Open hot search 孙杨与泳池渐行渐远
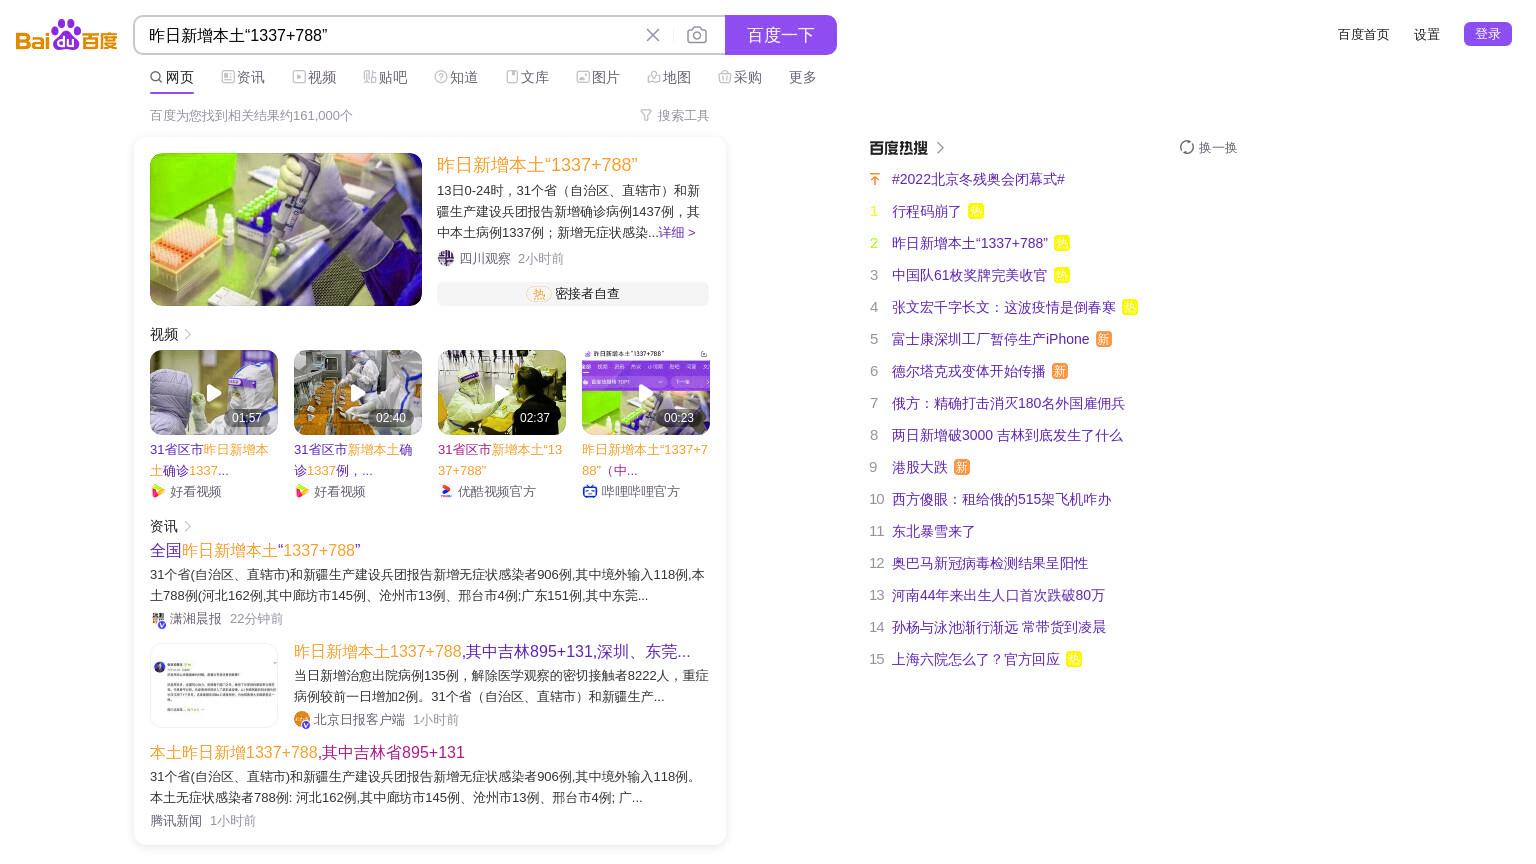This screenshot has width=1536, height=864. 999,627
